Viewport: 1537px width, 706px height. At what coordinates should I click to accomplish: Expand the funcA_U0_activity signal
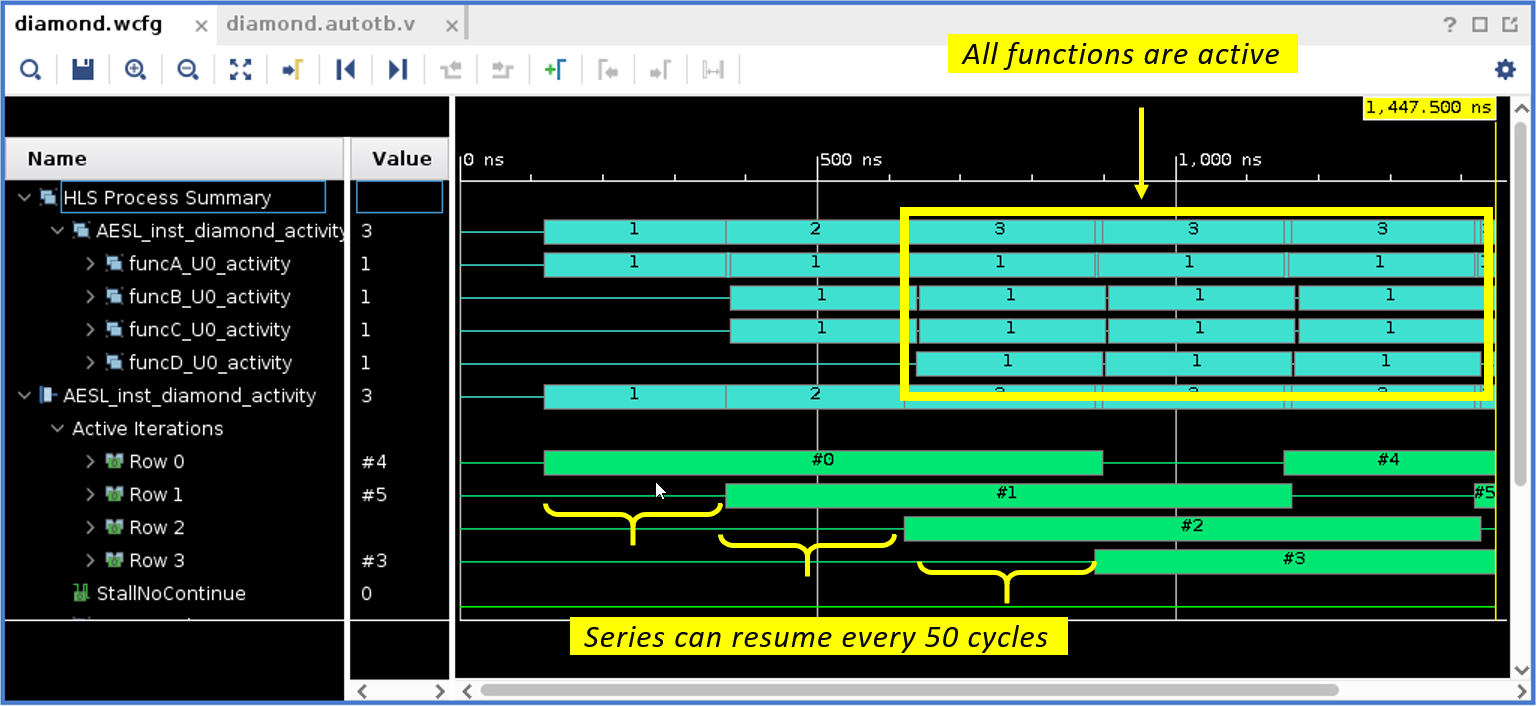90,264
